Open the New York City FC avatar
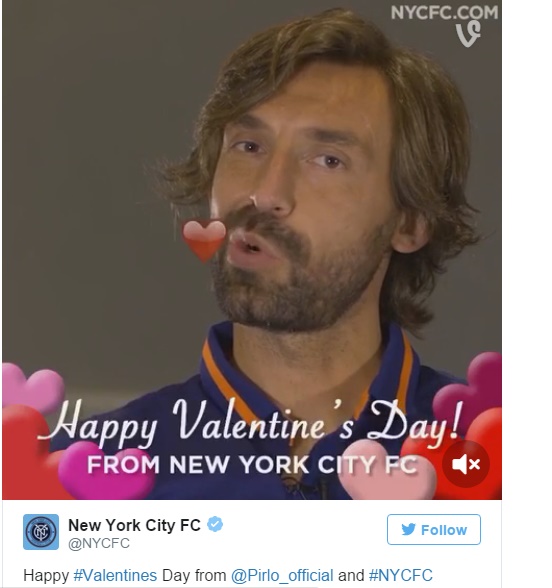The height and width of the screenshot is (588, 552). [x=41, y=532]
